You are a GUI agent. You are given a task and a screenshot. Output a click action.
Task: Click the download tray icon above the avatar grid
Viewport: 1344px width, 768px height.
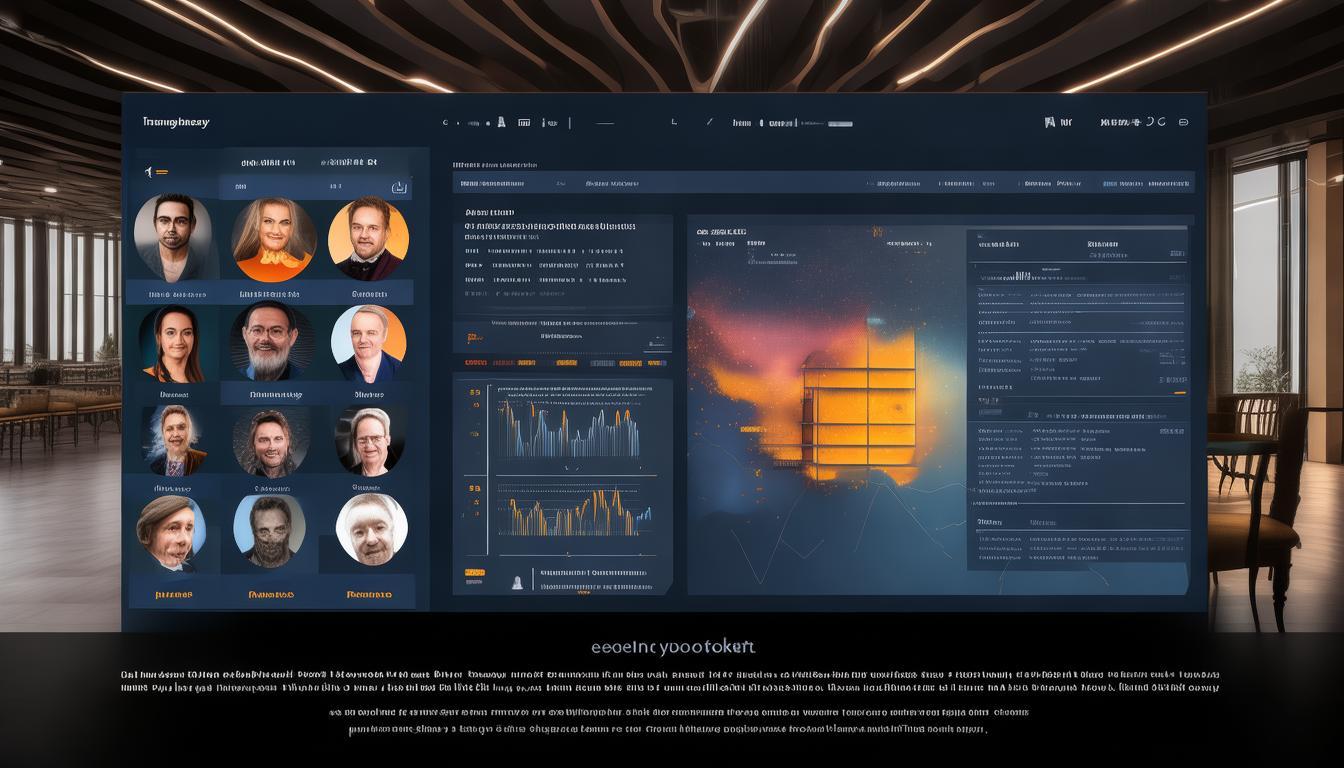pyautogui.click(x=399, y=187)
